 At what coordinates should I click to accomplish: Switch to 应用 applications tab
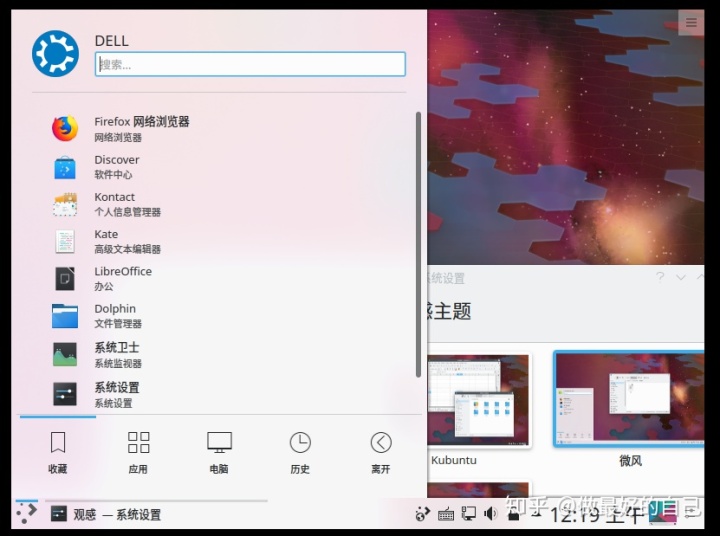[x=138, y=453]
